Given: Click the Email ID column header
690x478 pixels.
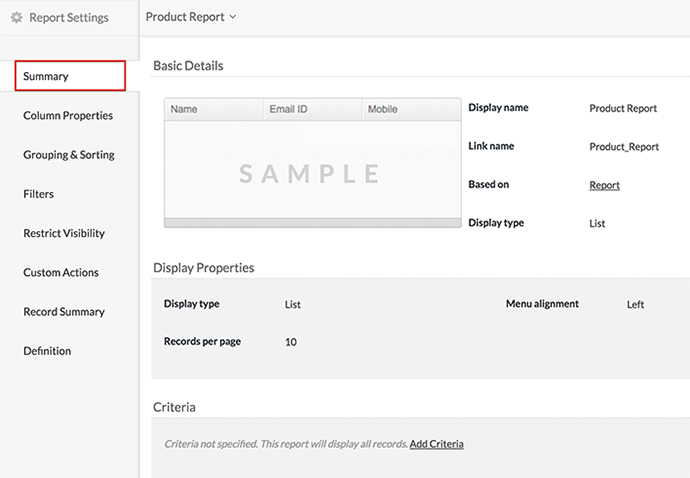Looking at the screenshot, I should pyautogui.click(x=288, y=109).
